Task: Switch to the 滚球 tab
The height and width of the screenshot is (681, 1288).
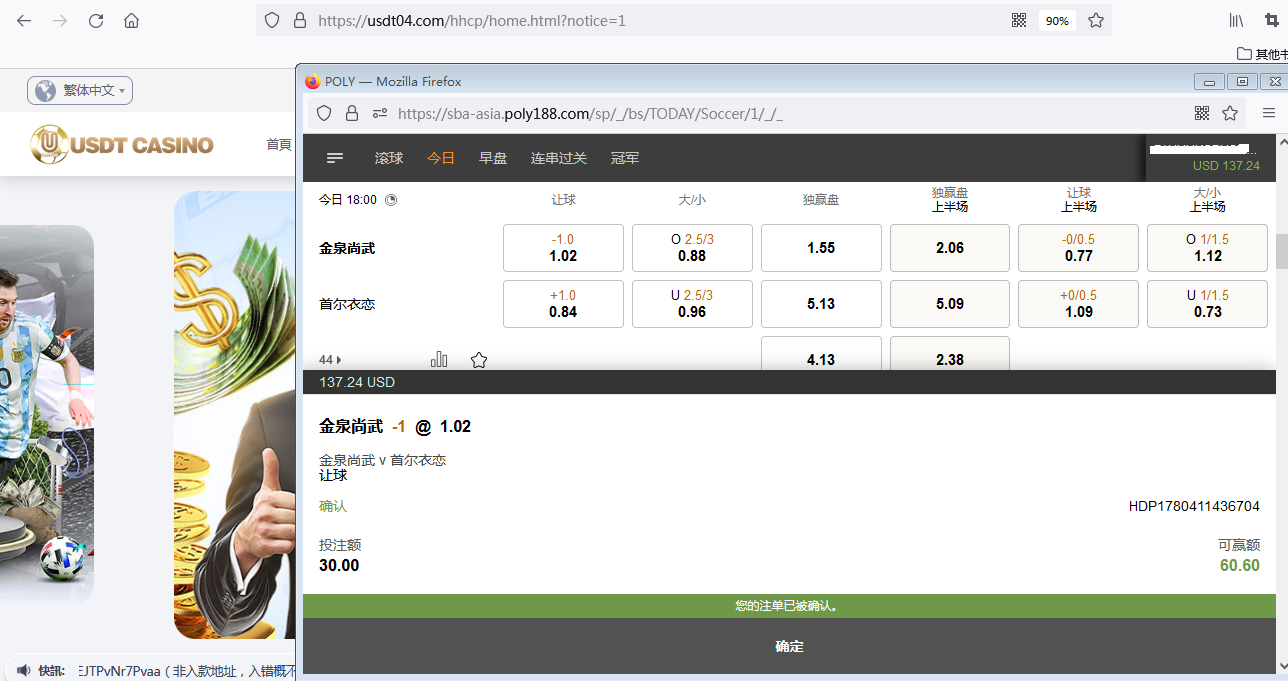Action: point(389,158)
